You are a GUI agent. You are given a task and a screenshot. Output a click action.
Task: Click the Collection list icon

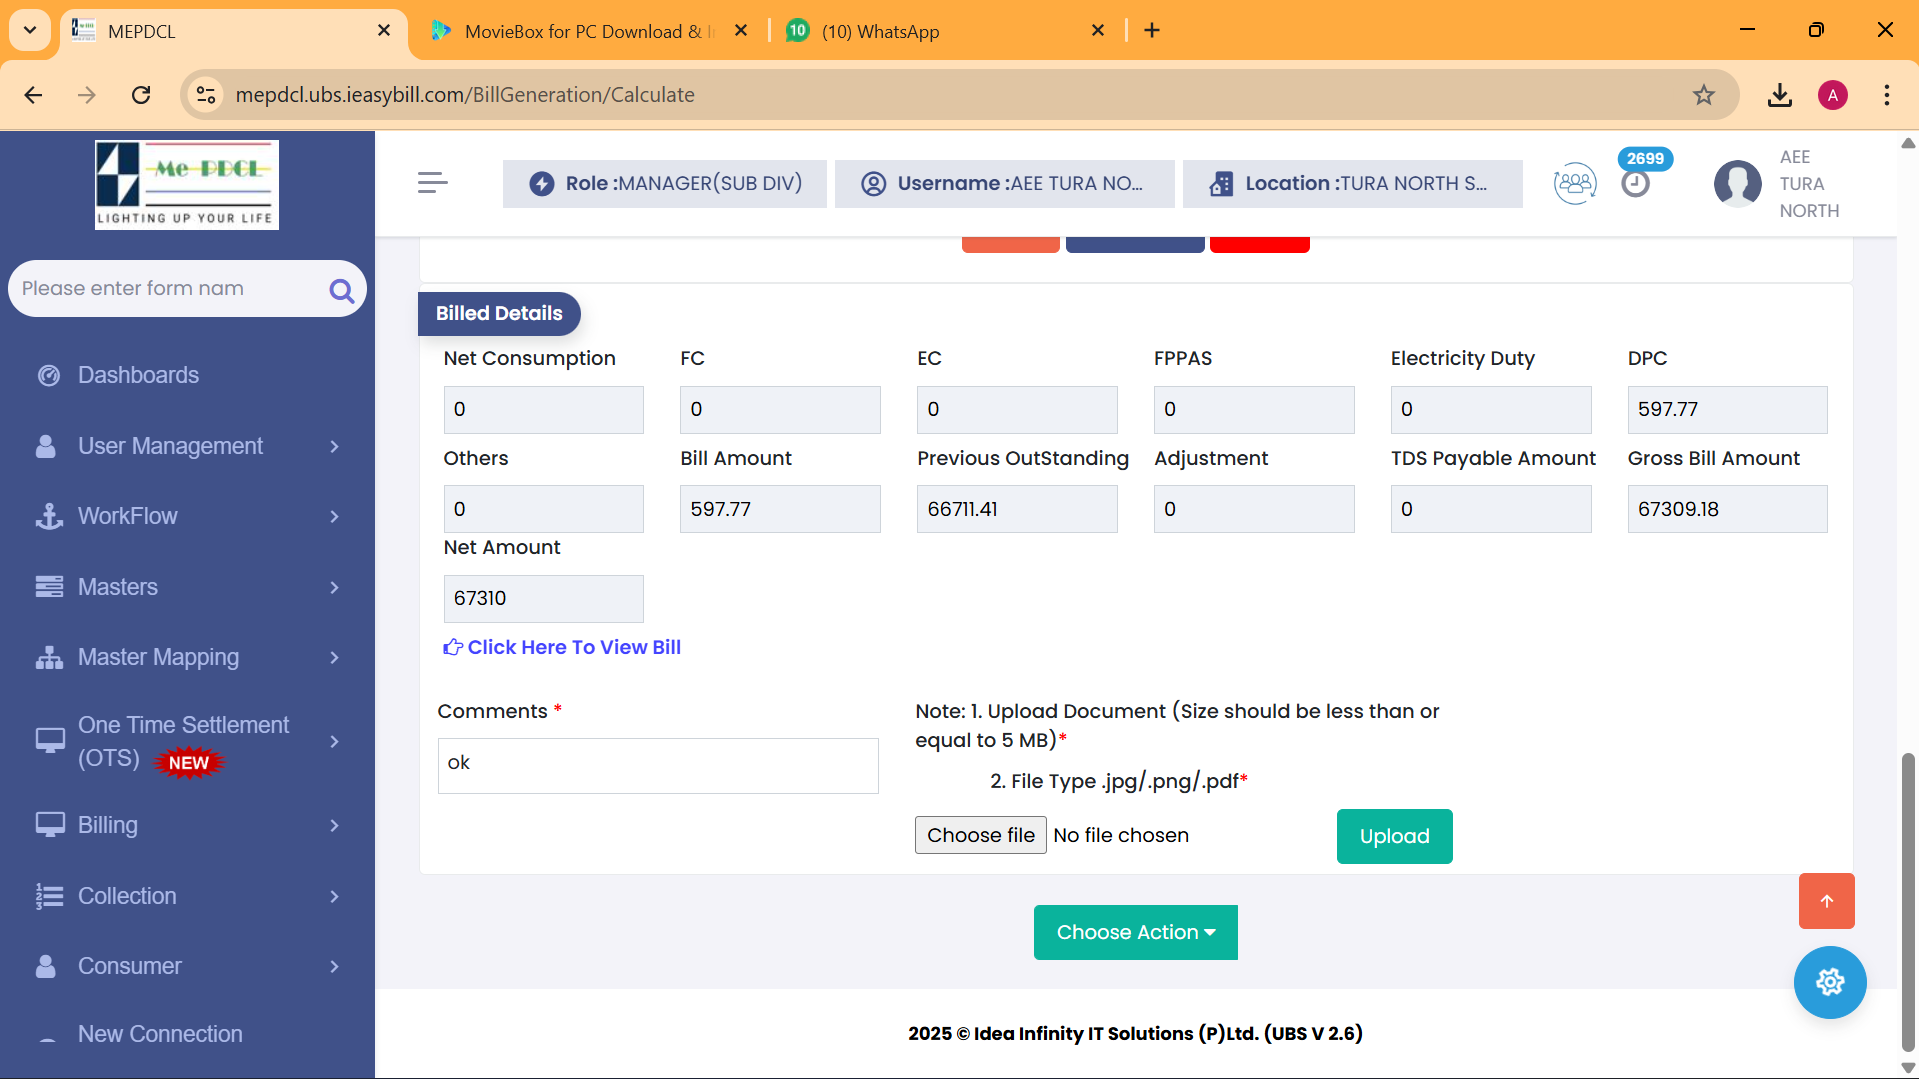coord(49,896)
